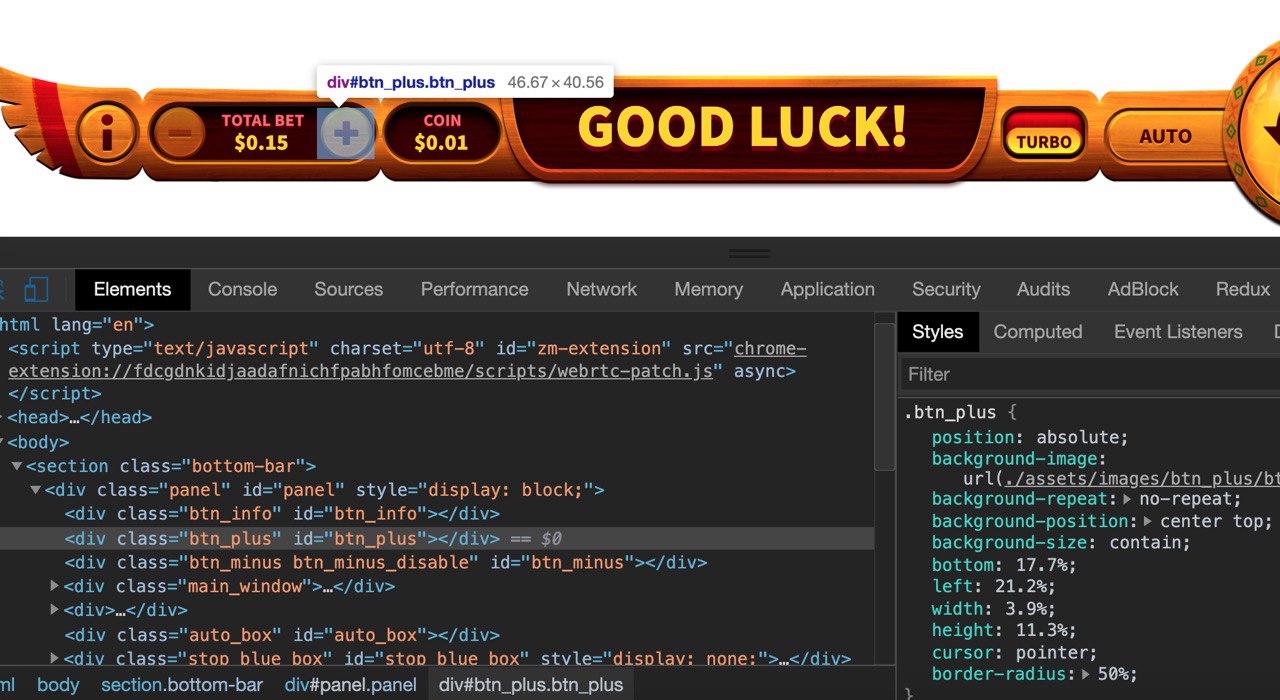
Task: Open the Event Listeners sidebar tab
Action: pyautogui.click(x=1178, y=332)
